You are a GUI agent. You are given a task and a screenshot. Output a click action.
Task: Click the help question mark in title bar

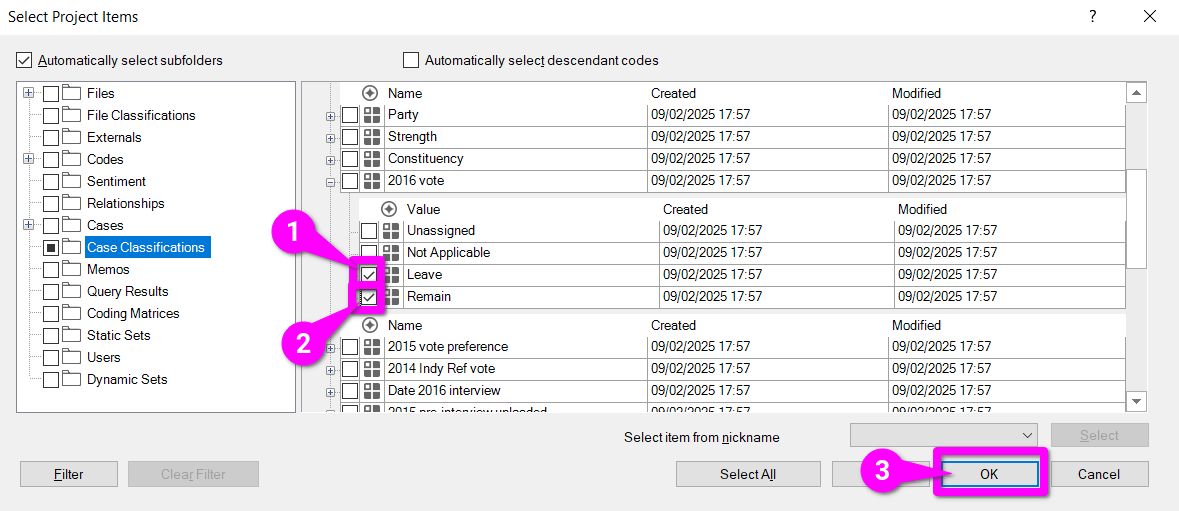pos(1093,16)
